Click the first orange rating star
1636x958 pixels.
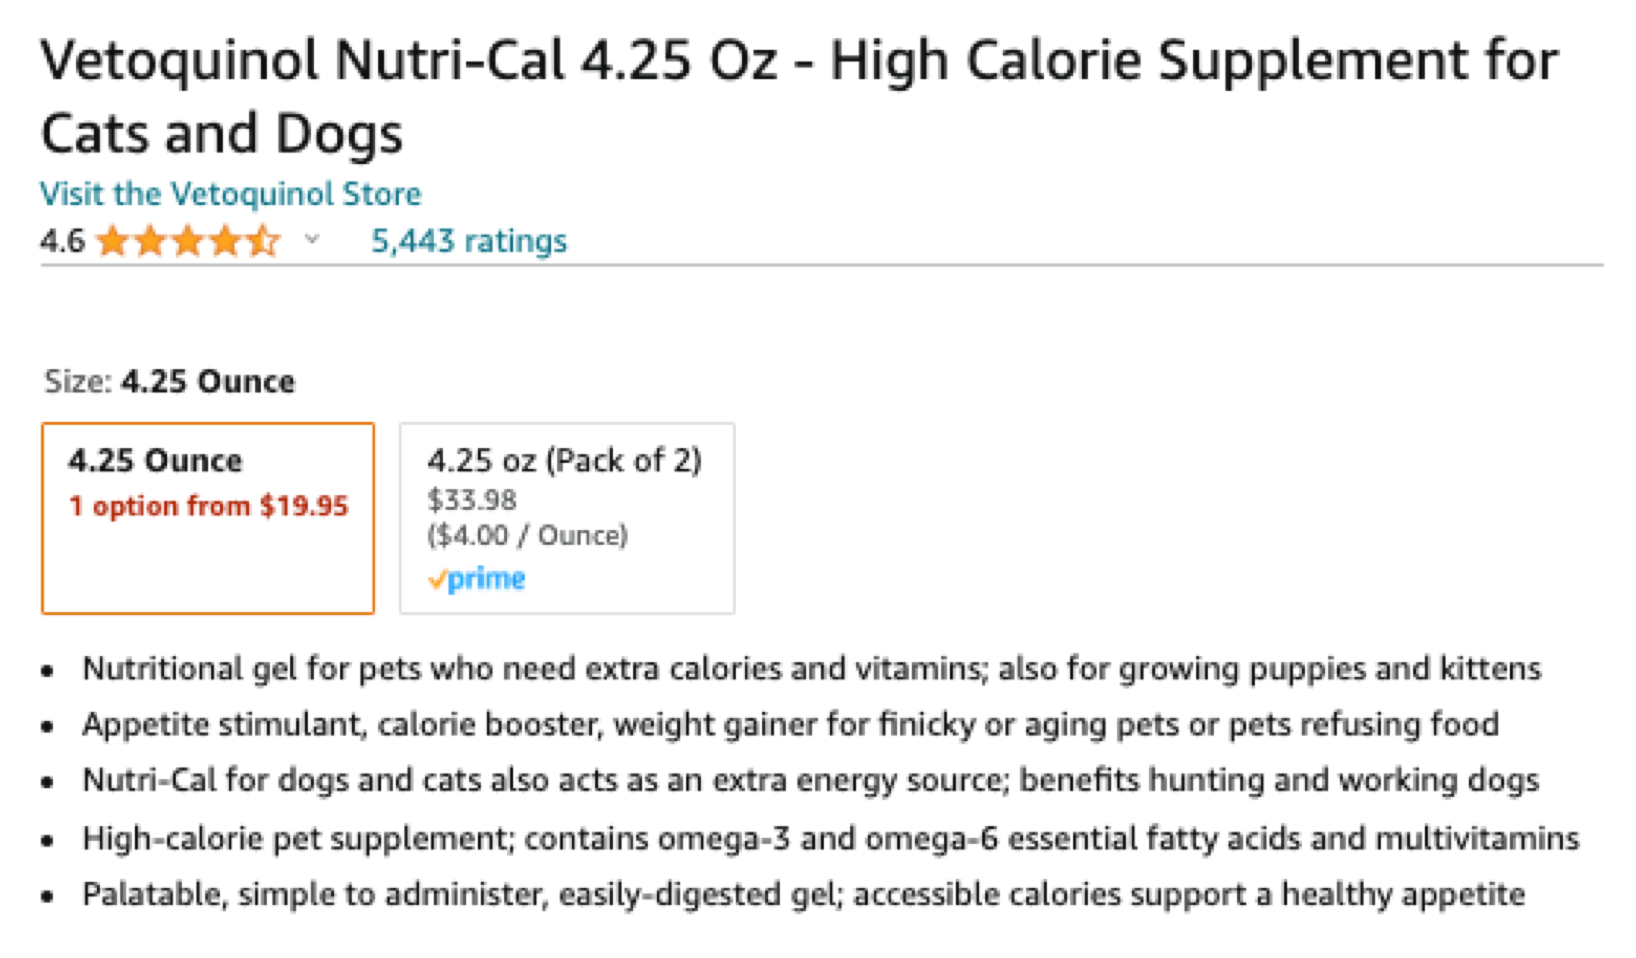click(x=113, y=241)
